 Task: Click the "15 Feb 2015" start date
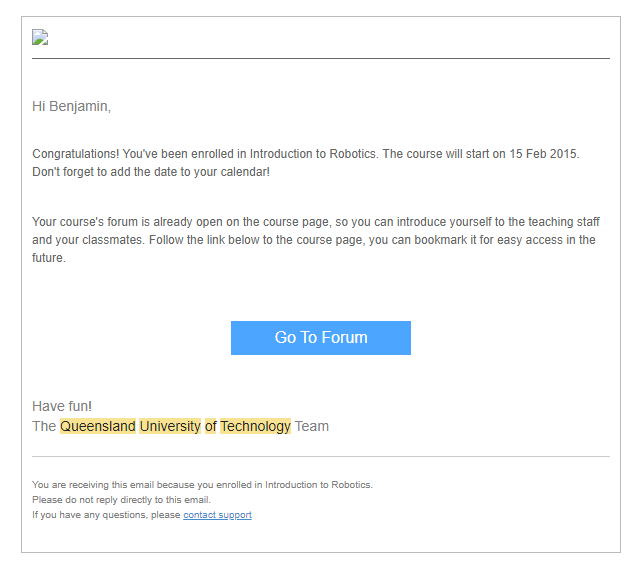(544, 154)
